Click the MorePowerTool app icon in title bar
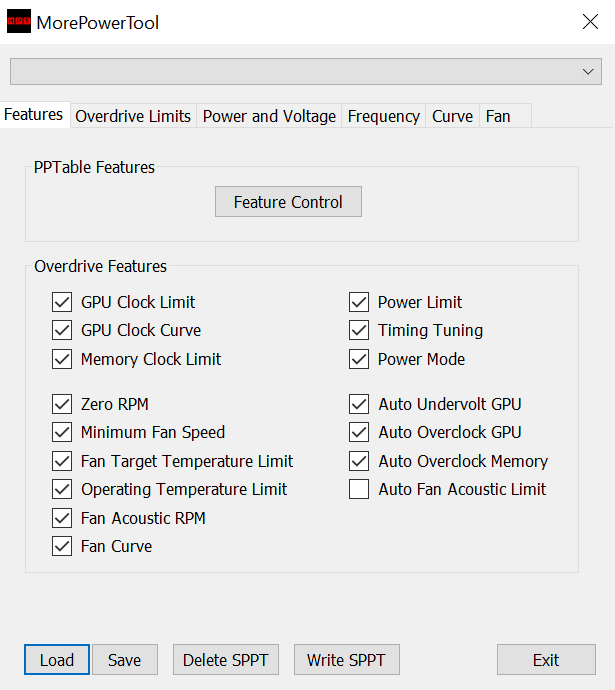Screen dimensions: 615x690 click(x=19, y=21)
